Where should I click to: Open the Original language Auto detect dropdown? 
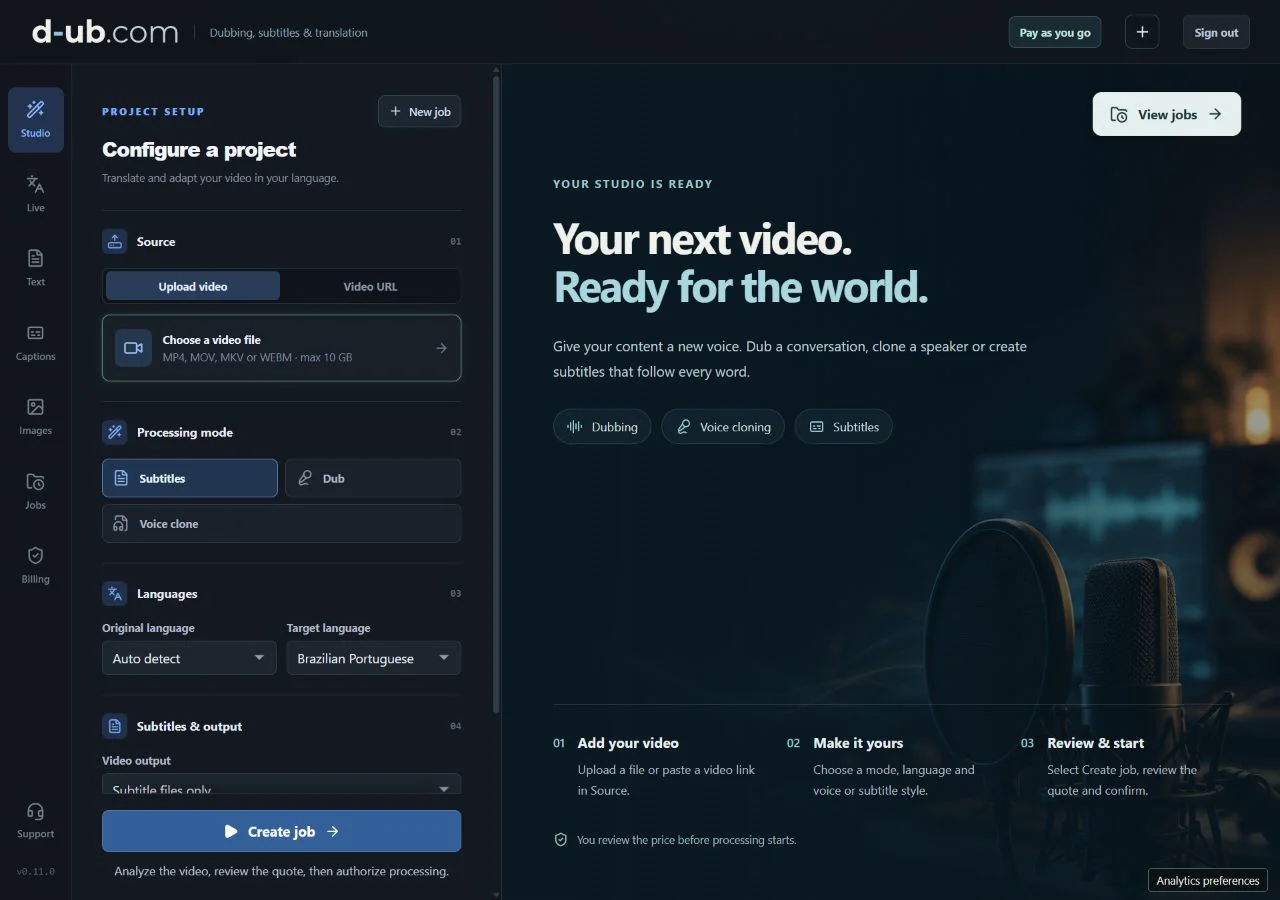[x=189, y=658]
